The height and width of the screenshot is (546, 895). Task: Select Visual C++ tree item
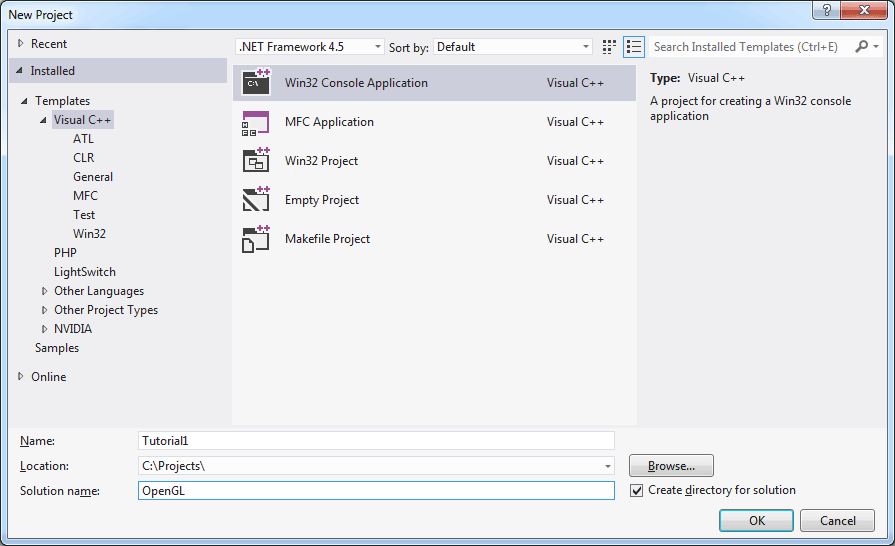pos(82,120)
